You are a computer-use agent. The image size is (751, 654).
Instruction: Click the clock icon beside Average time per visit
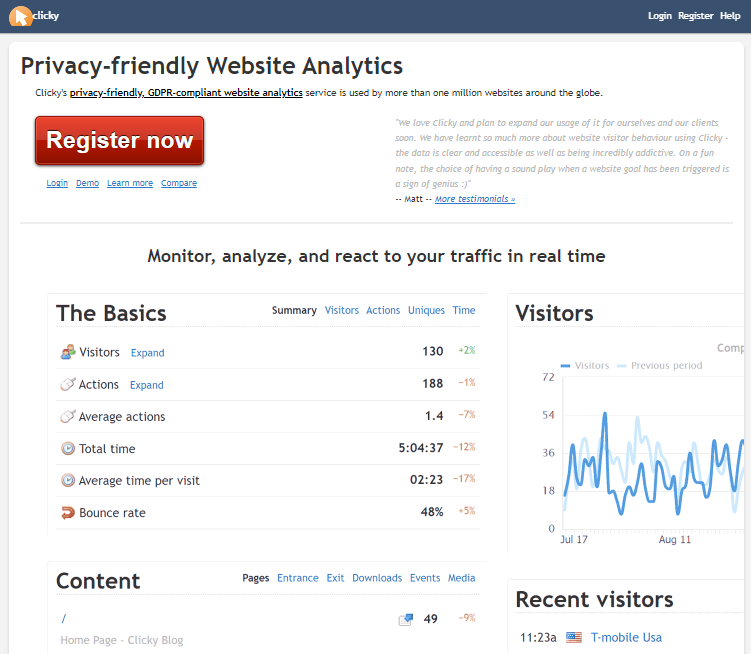click(x=68, y=480)
